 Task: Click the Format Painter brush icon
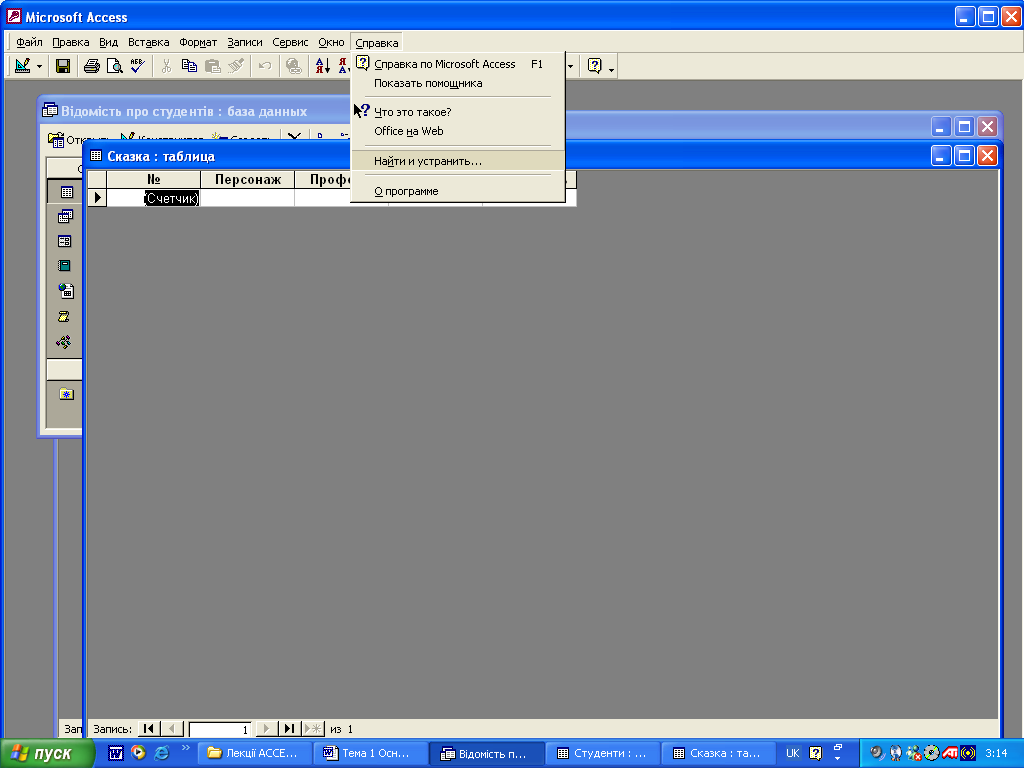236,66
